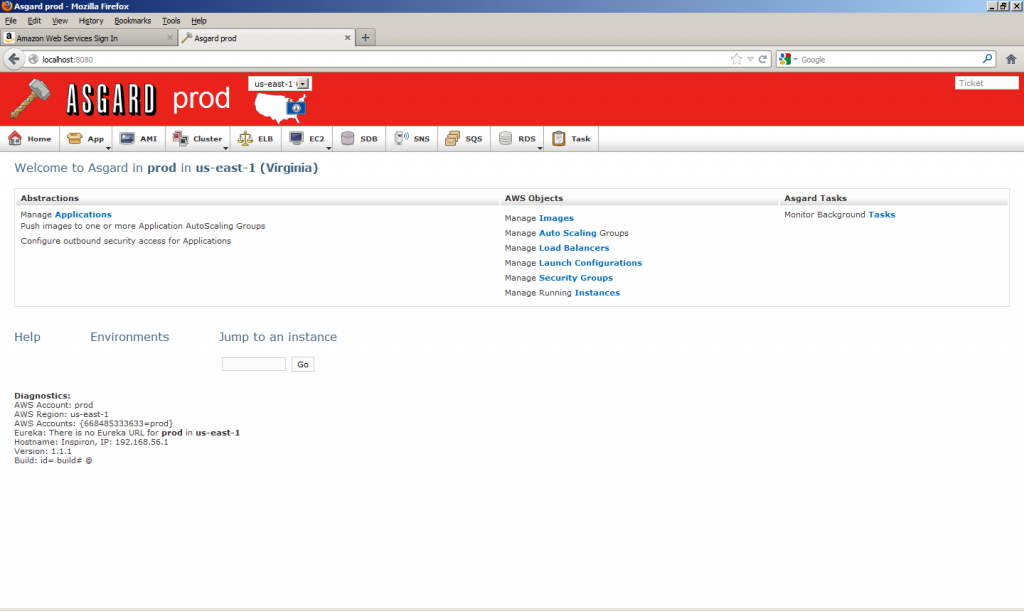Open the Bookmarks menu
The height and width of the screenshot is (611, 1024).
tap(132, 20)
